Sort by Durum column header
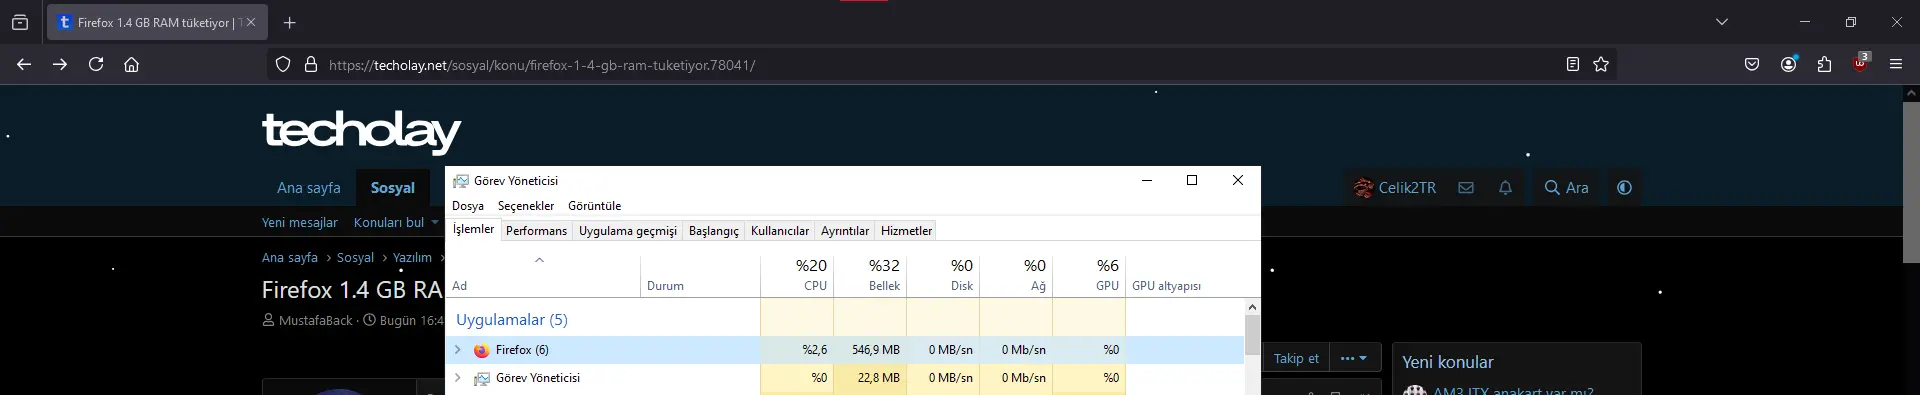1920x395 pixels. [x=700, y=275]
